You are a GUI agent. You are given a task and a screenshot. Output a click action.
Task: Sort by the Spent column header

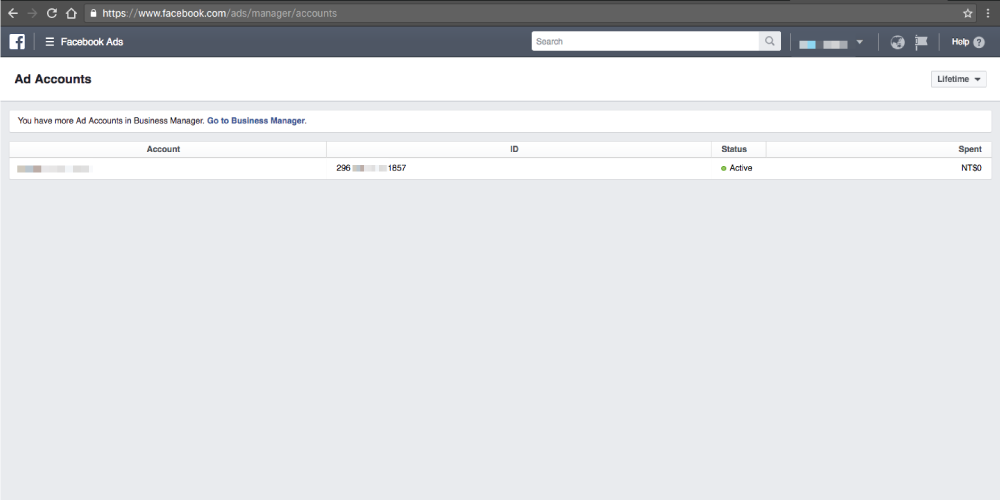(x=970, y=149)
